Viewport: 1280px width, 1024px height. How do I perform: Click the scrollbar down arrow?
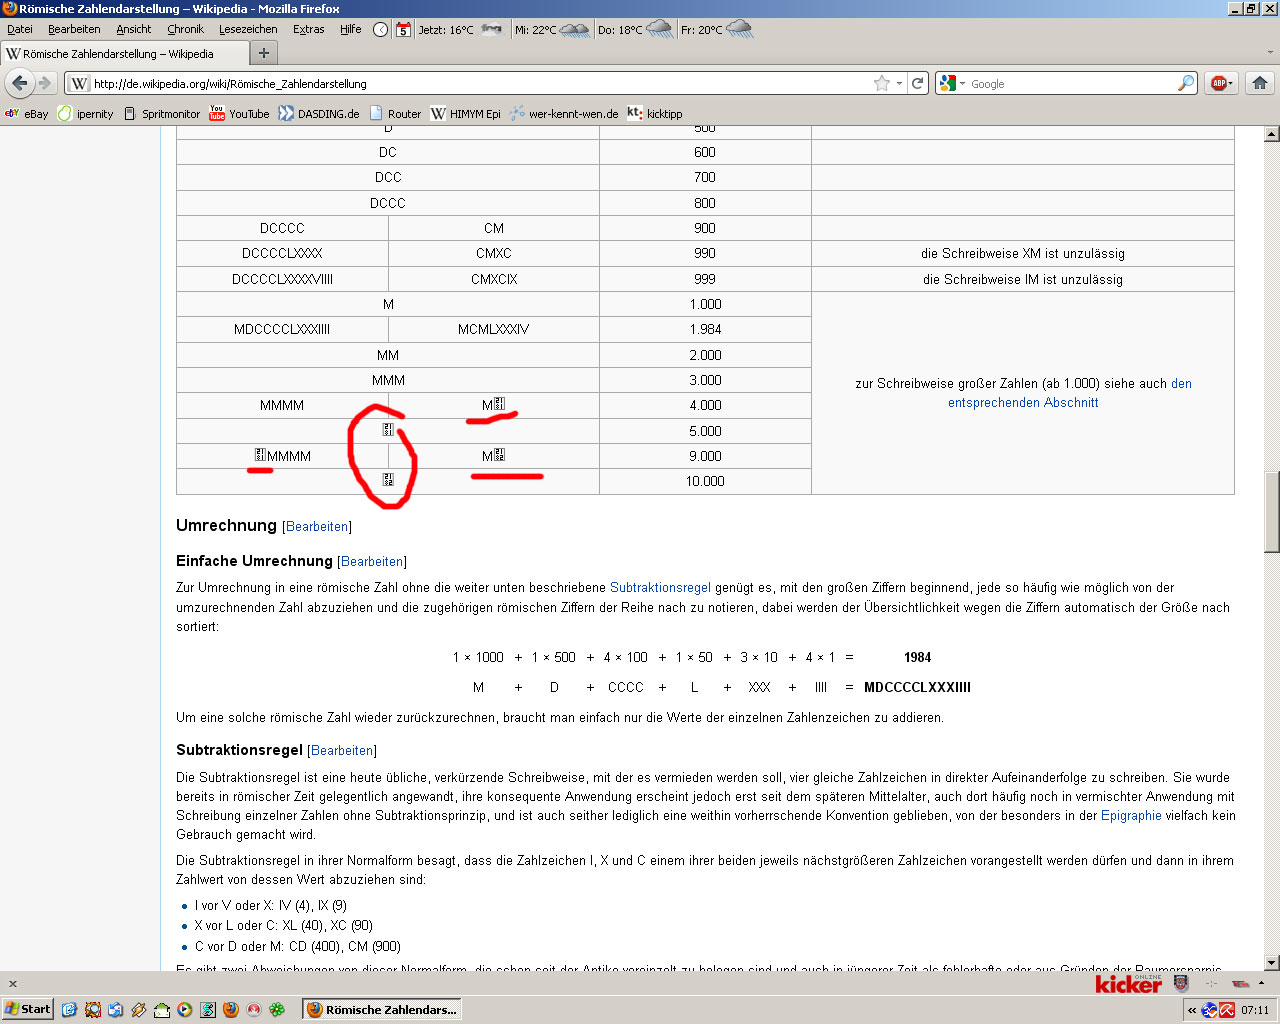pyautogui.click(x=1272, y=962)
